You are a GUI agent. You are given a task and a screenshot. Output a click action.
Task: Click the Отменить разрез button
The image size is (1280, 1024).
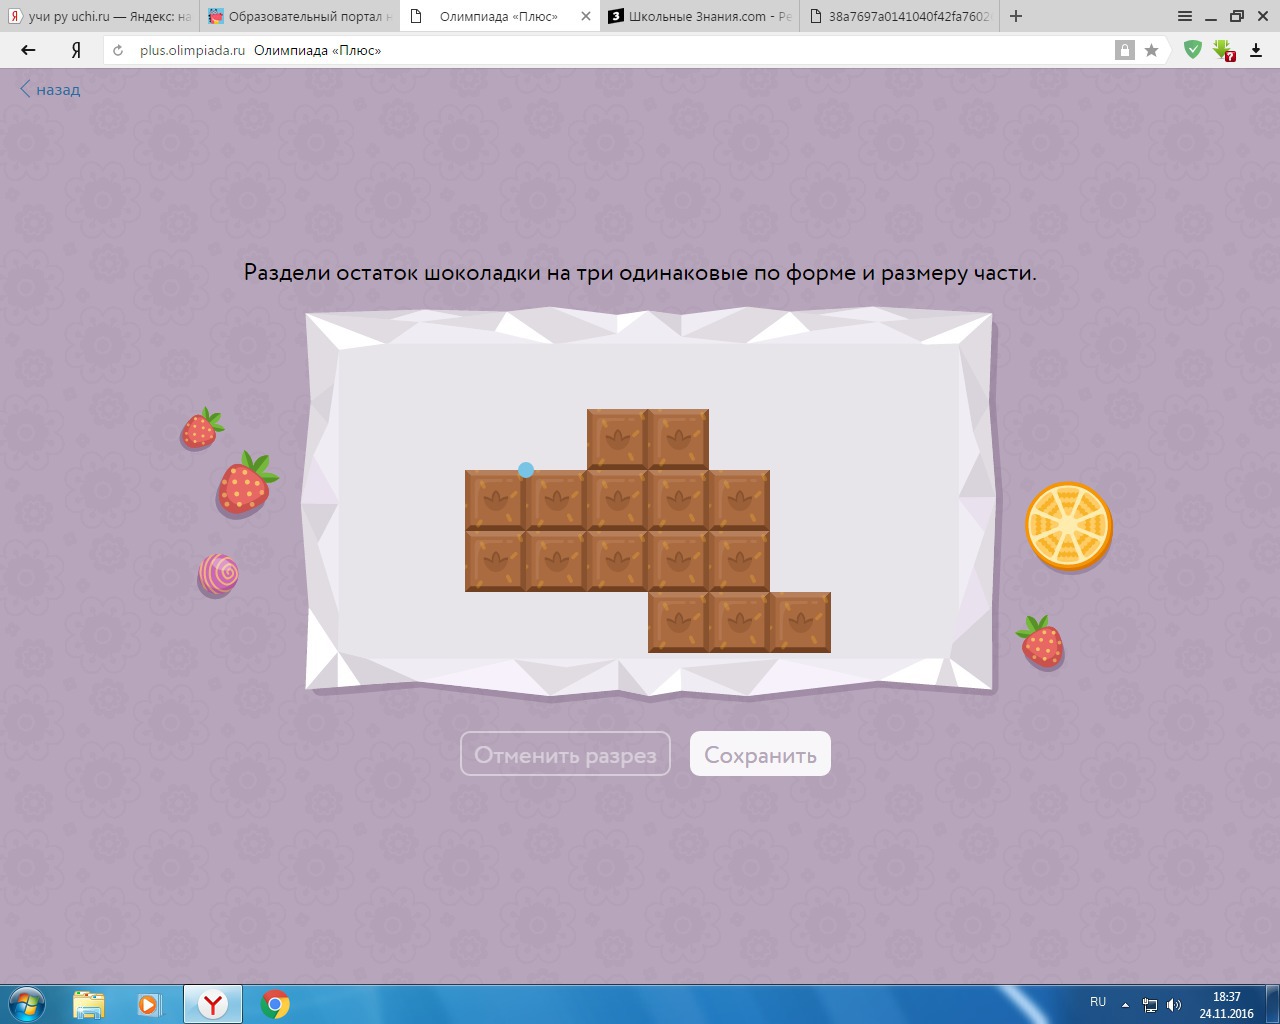(565, 754)
